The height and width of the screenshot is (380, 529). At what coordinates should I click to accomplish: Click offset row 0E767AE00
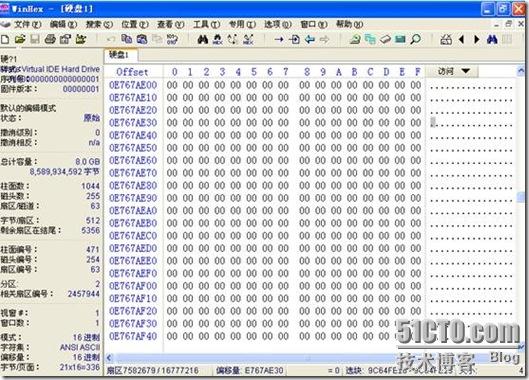pyautogui.click(x=133, y=85)
